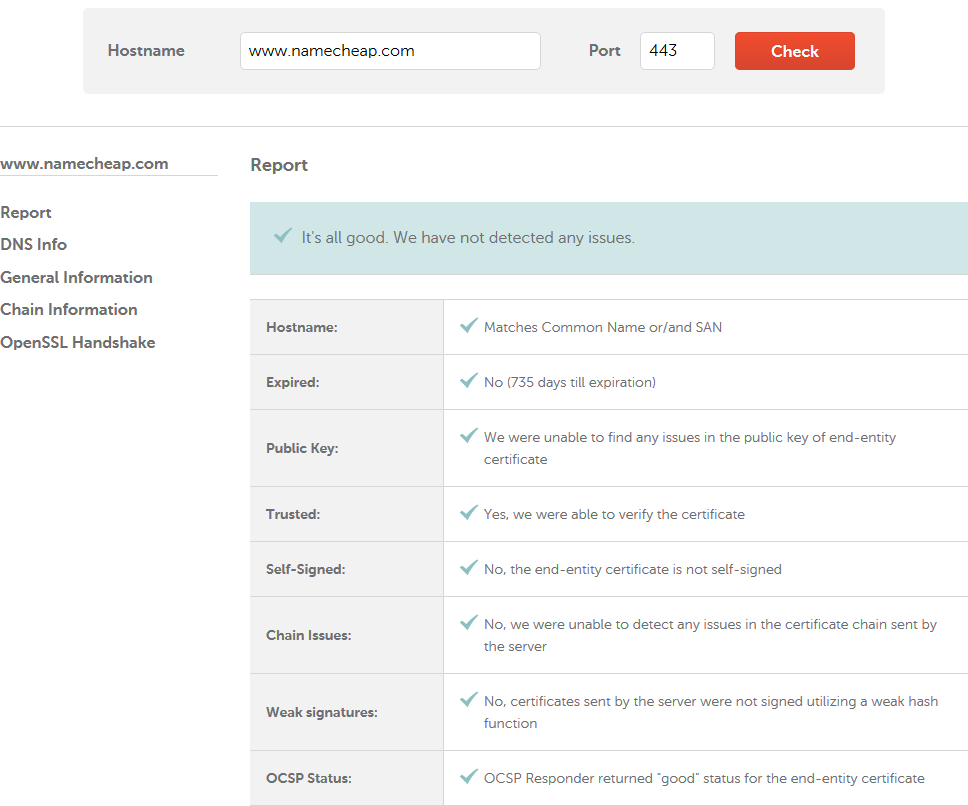Select the '735 days till expiration' text

point(570,383)
